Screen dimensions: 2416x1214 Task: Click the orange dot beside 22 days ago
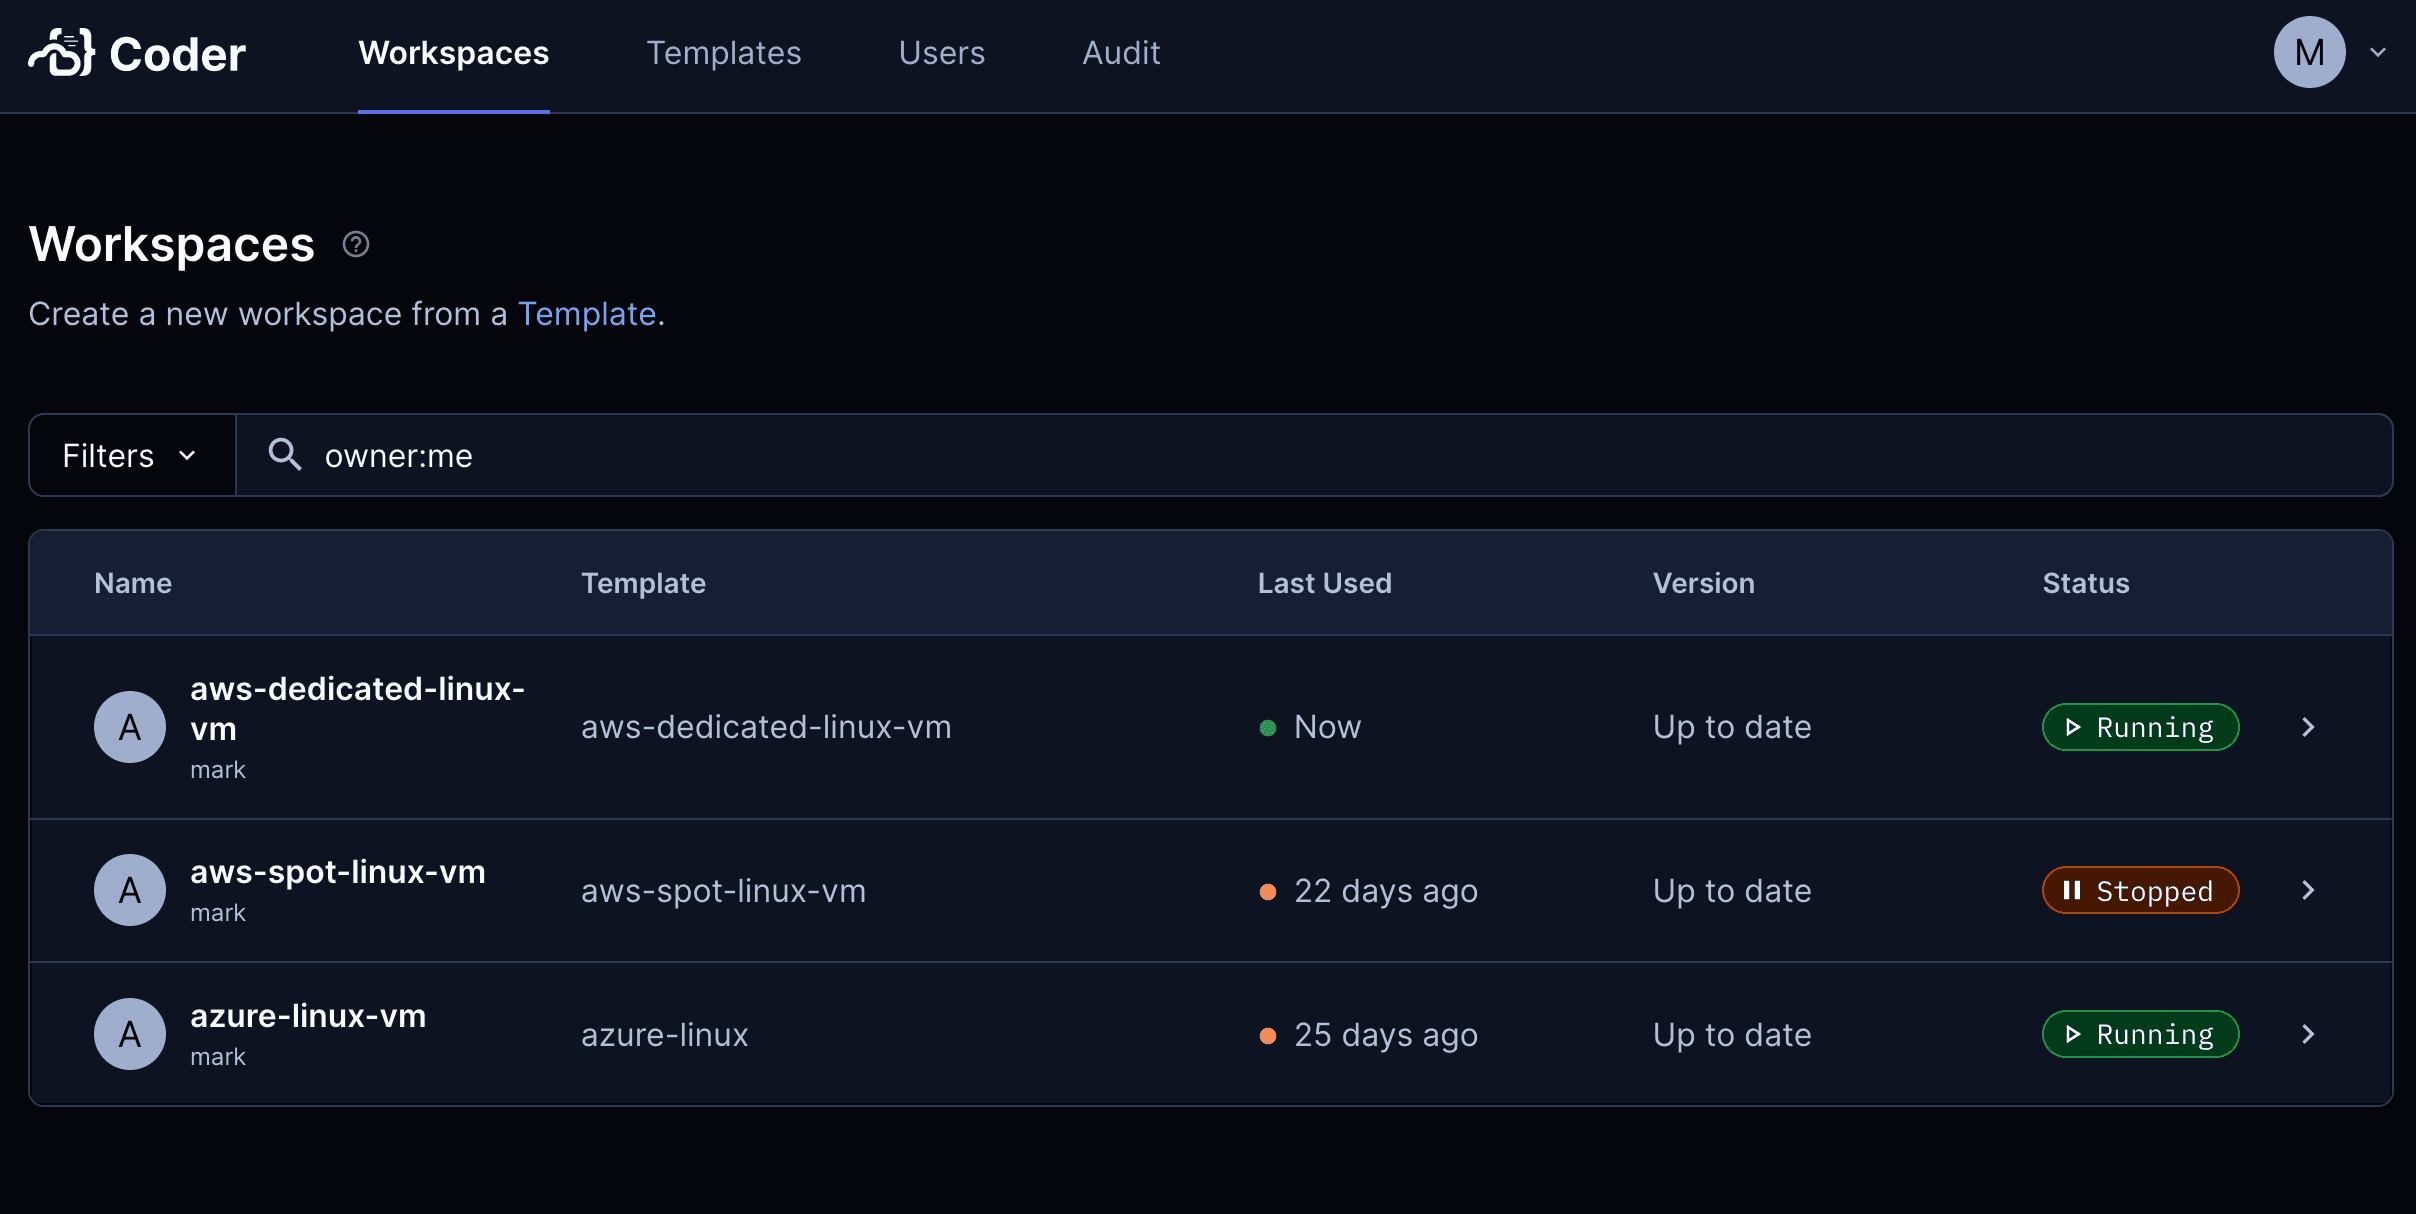tap(1268, 892)
